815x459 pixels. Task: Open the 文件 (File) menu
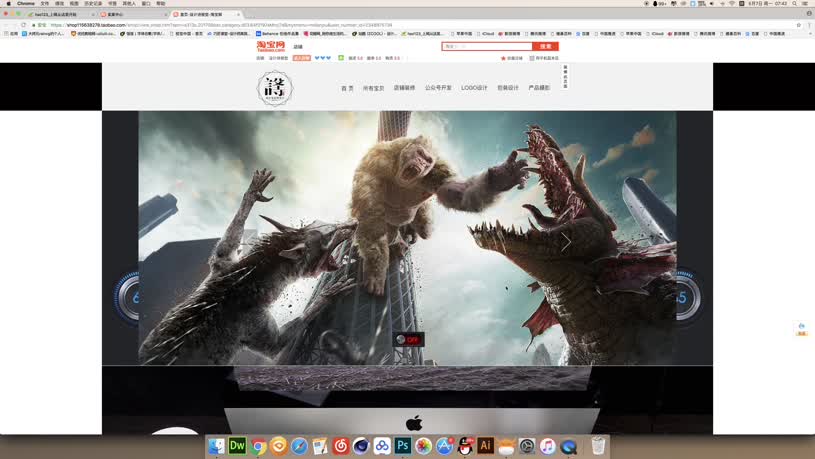(45, 3)
